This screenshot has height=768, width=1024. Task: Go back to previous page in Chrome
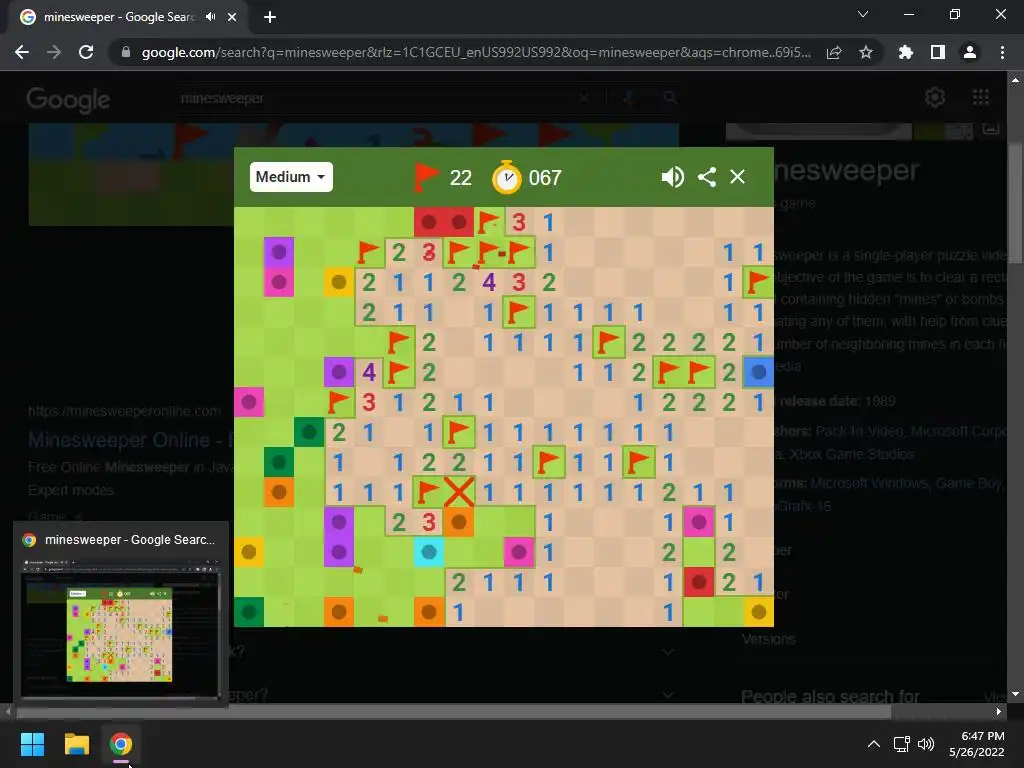[x=22, y=52]
